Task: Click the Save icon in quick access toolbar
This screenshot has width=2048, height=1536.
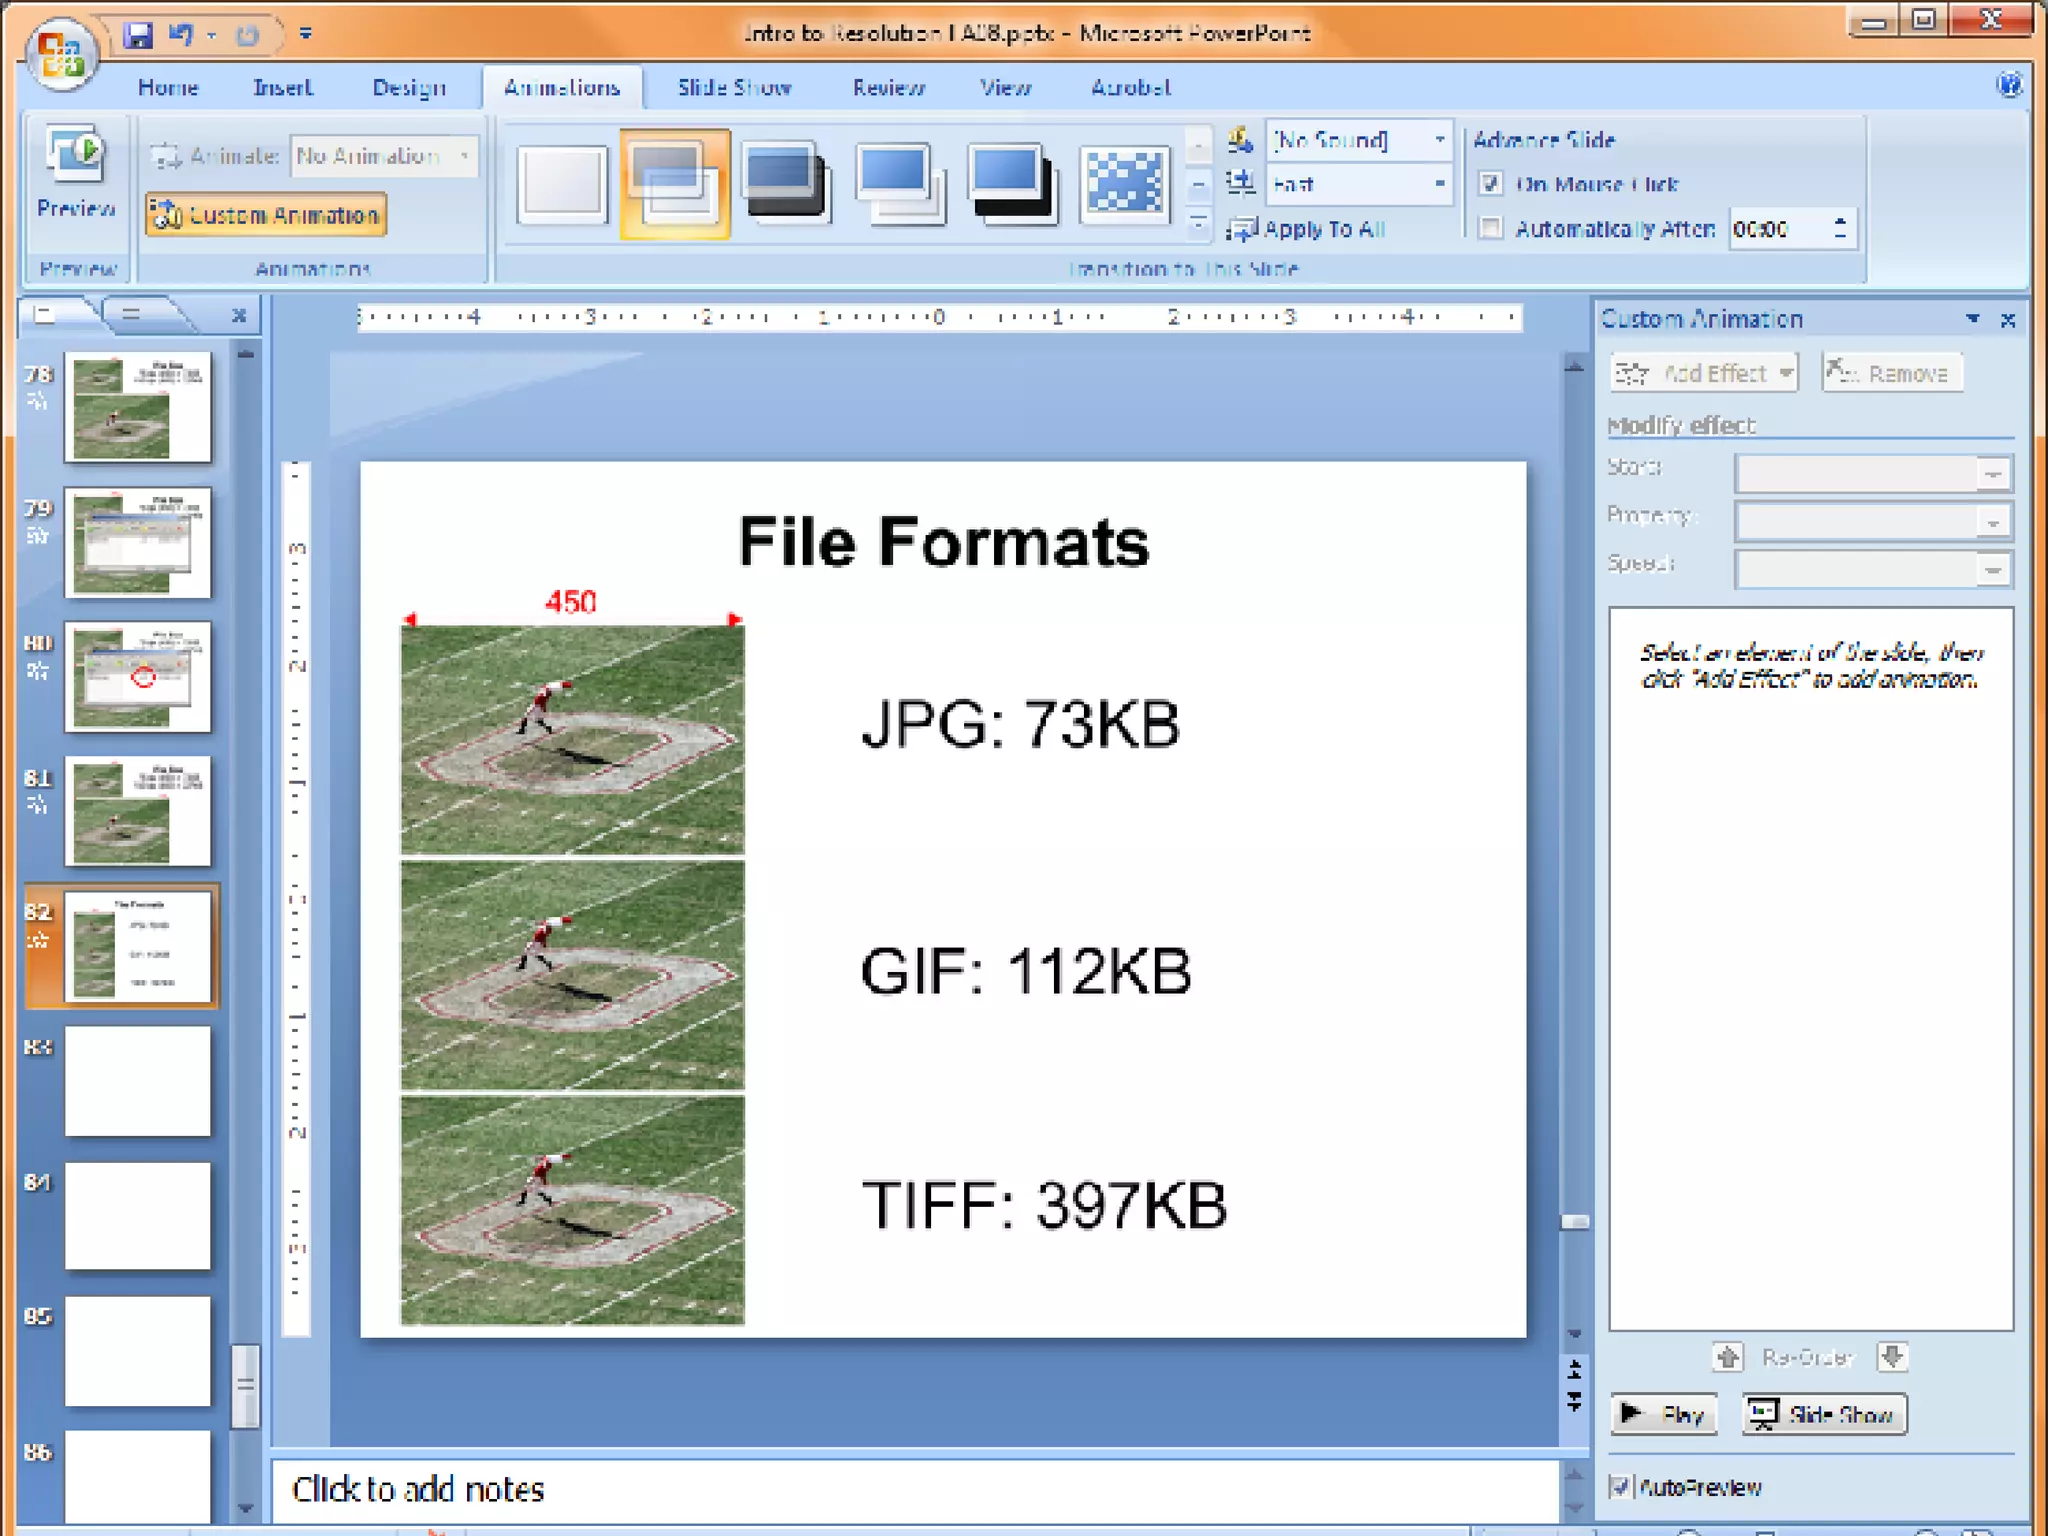Action: (x=138, y=35)
